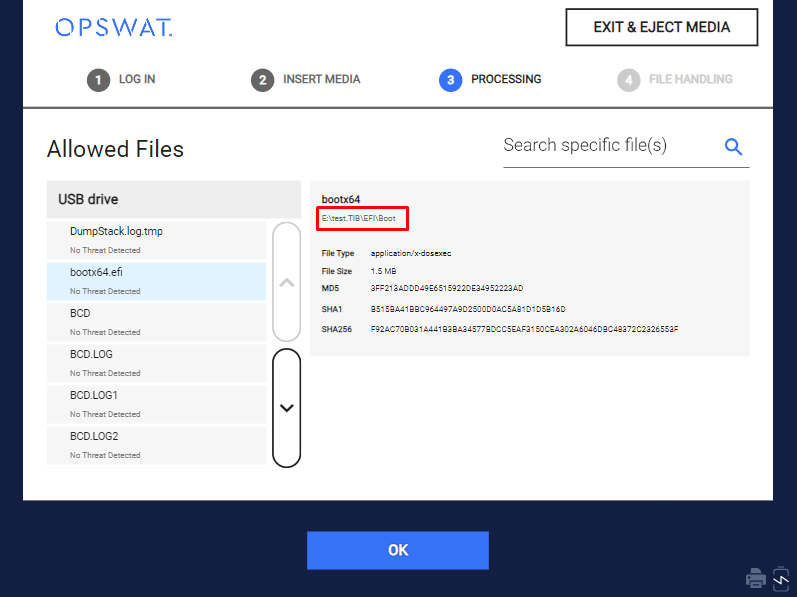Click the printer icon in the corner

click(x=756, y=578)
